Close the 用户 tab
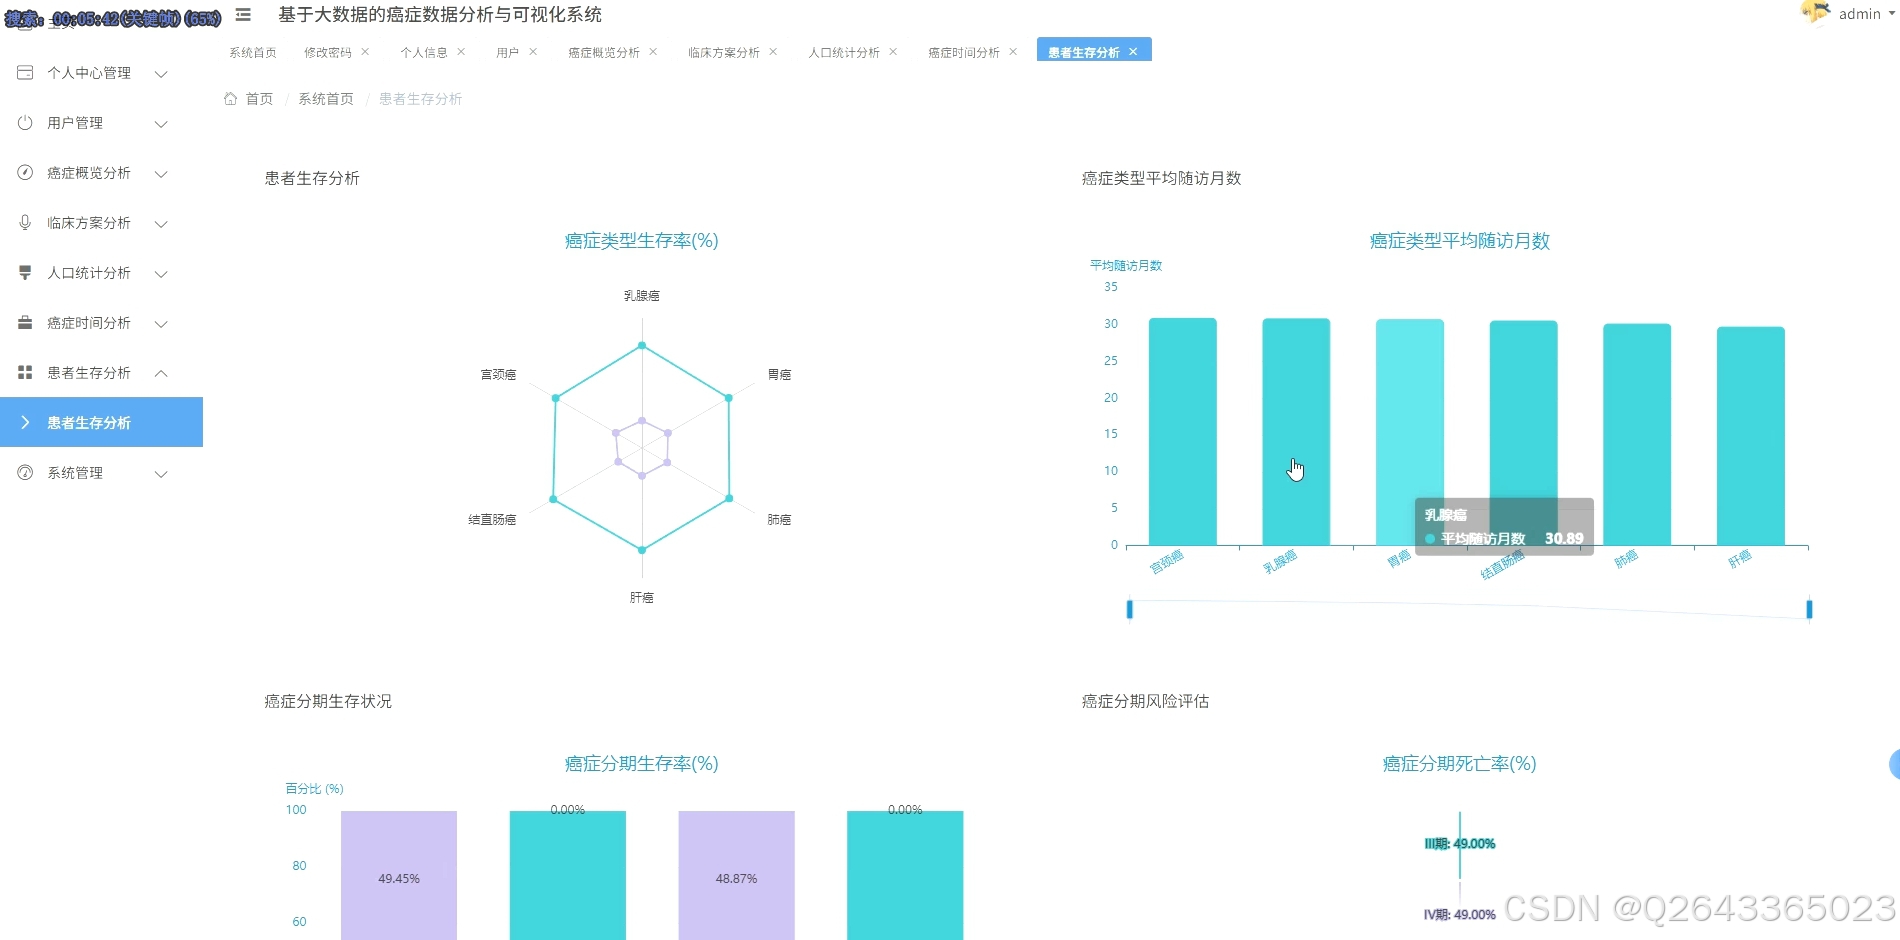Image resolution: width=1900 pixels, height=940 pixels. pyautogui.click(x=531, y=51)
